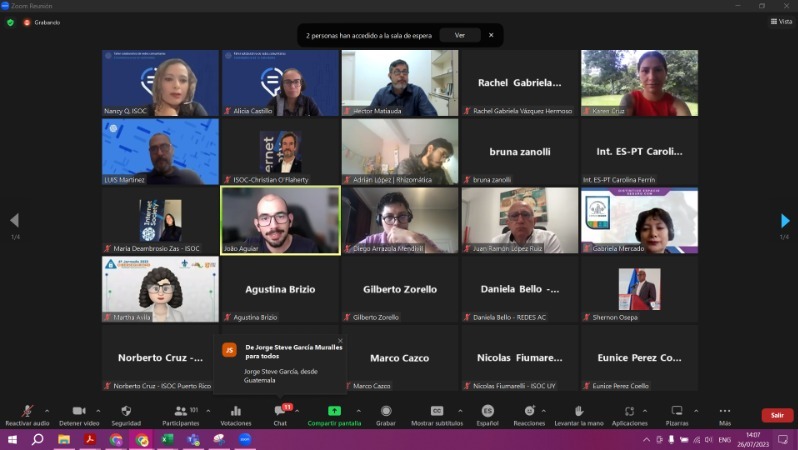Toggle Mostrar subtítulos captions
798x450 pixels.
(x=437, y=411)
